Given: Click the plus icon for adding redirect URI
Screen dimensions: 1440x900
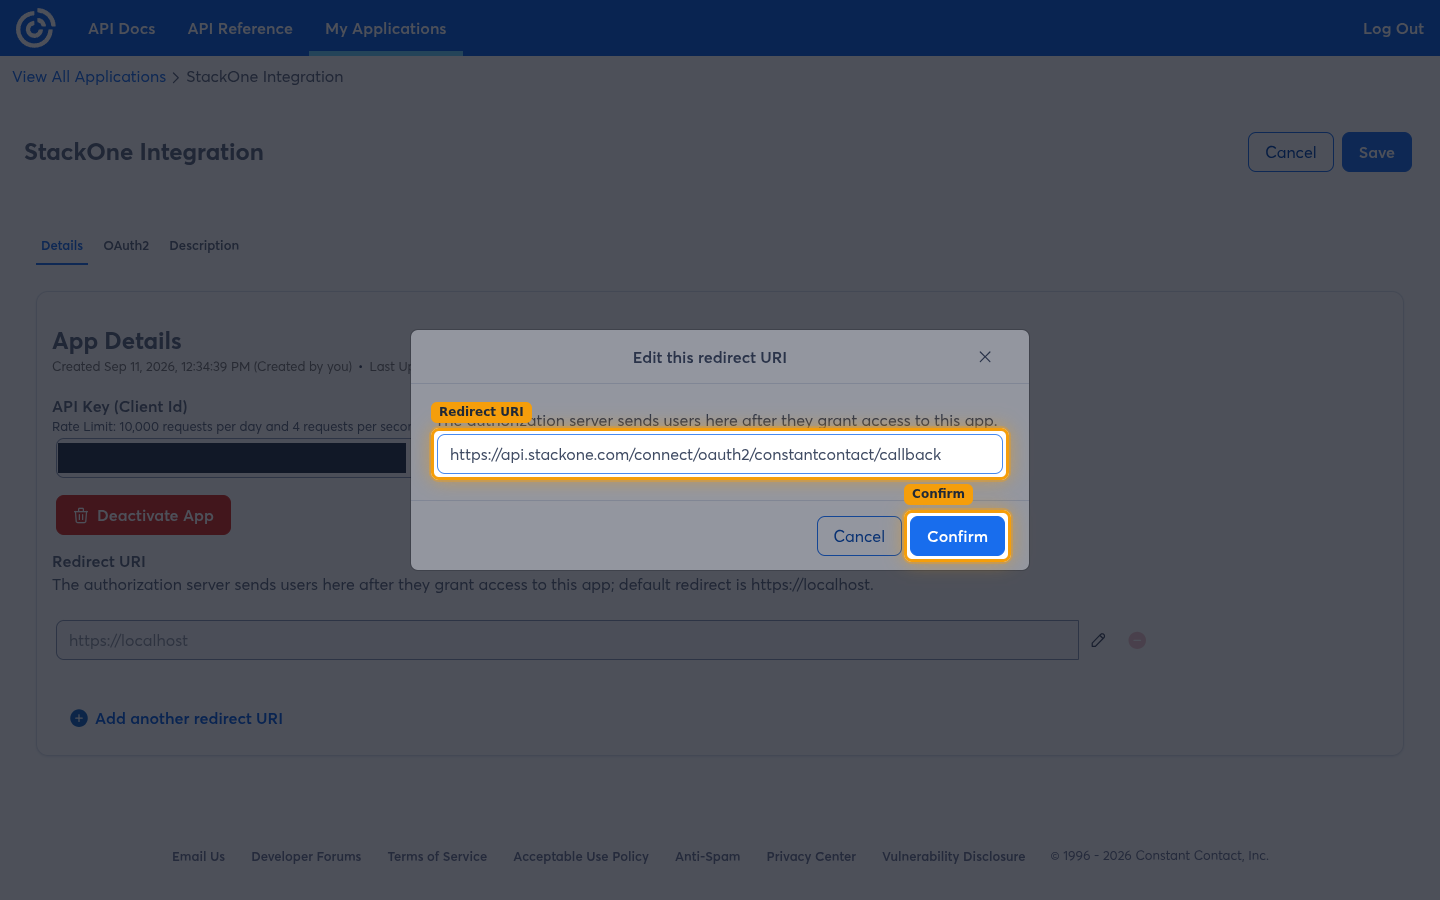Looking at the screenshot, I should 79,718.
